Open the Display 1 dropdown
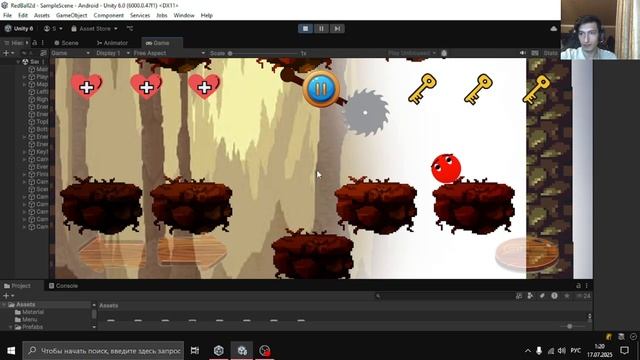Viewport: 640px width, 360px height. point(113,53)
